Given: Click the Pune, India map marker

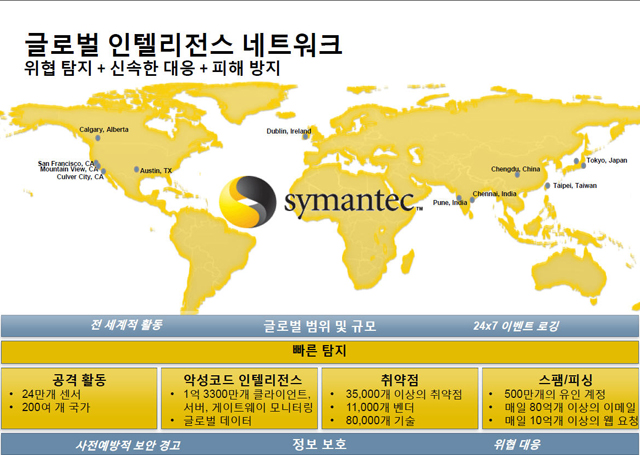Looking at the screenshot, I should click(461, 197).
